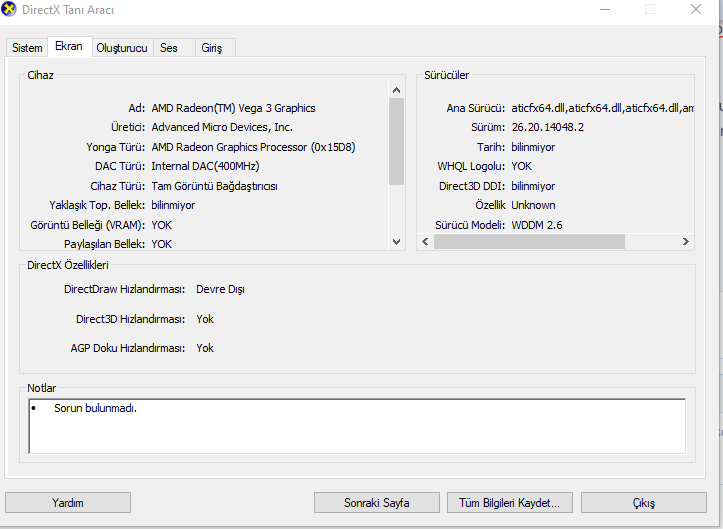Click Sürücüler scroll left arrow
The image size is (723, 529).
click(x=425, y=242)
